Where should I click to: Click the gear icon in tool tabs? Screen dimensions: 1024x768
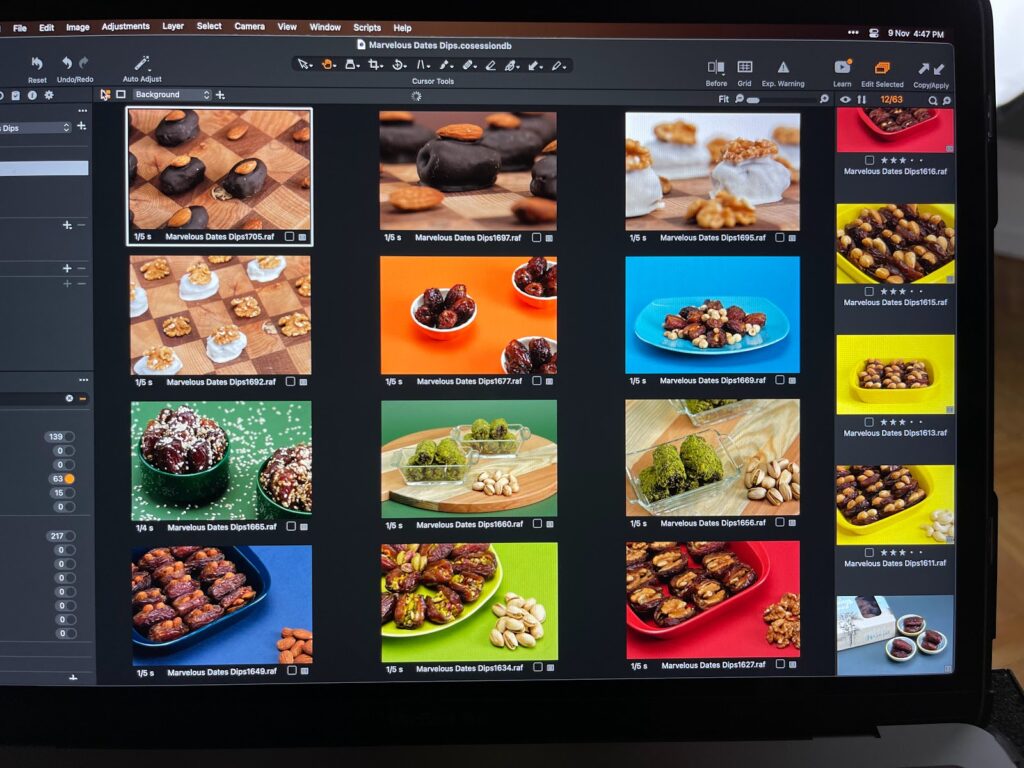click(x=48, y=95)
